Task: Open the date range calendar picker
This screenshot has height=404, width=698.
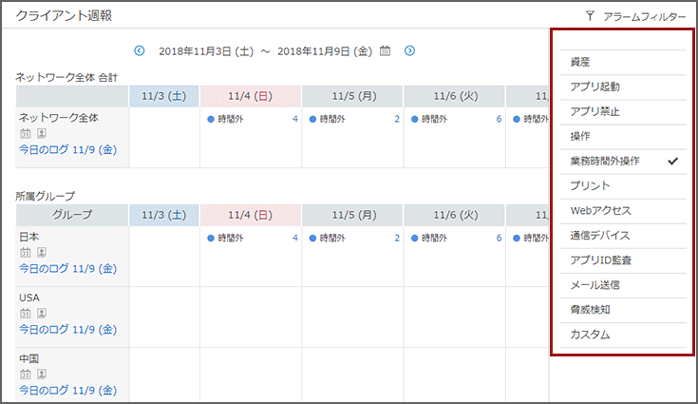Action: 386,51
